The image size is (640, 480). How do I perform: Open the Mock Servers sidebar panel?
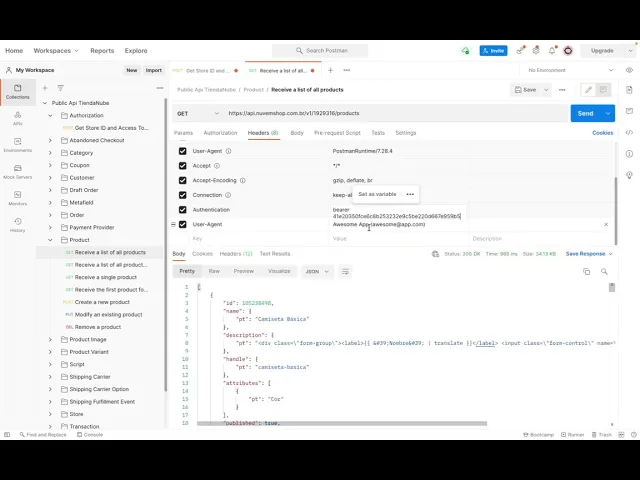tap(18, 172)
